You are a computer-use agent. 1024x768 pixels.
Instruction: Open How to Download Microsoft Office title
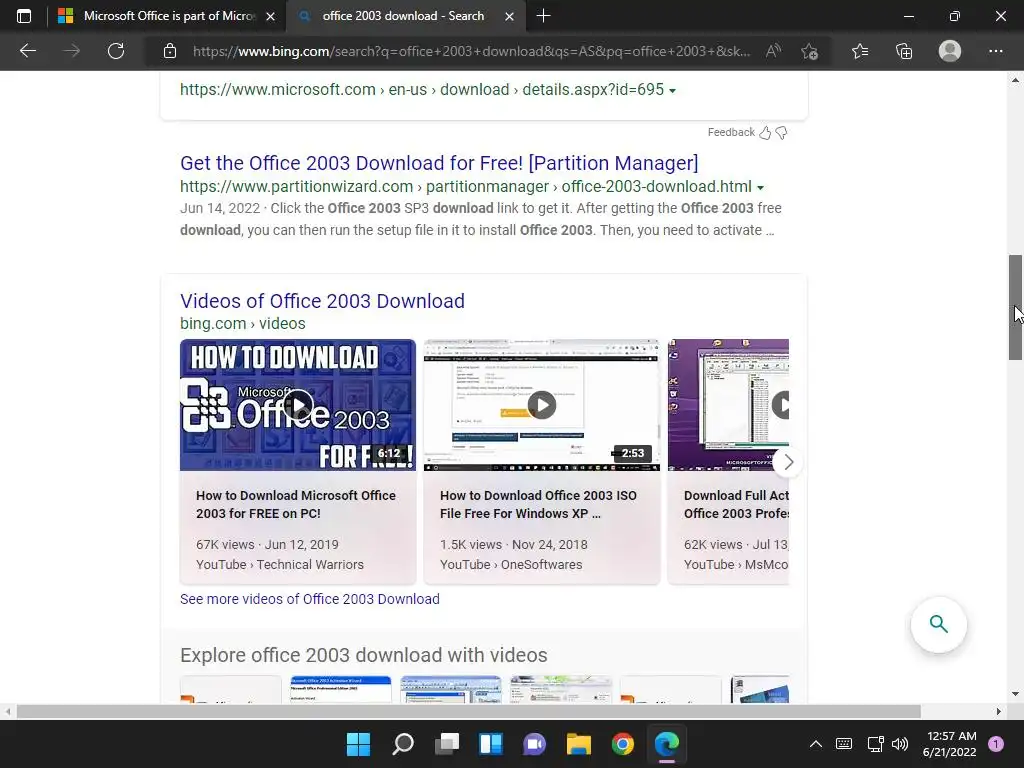(x=296, y=504)
